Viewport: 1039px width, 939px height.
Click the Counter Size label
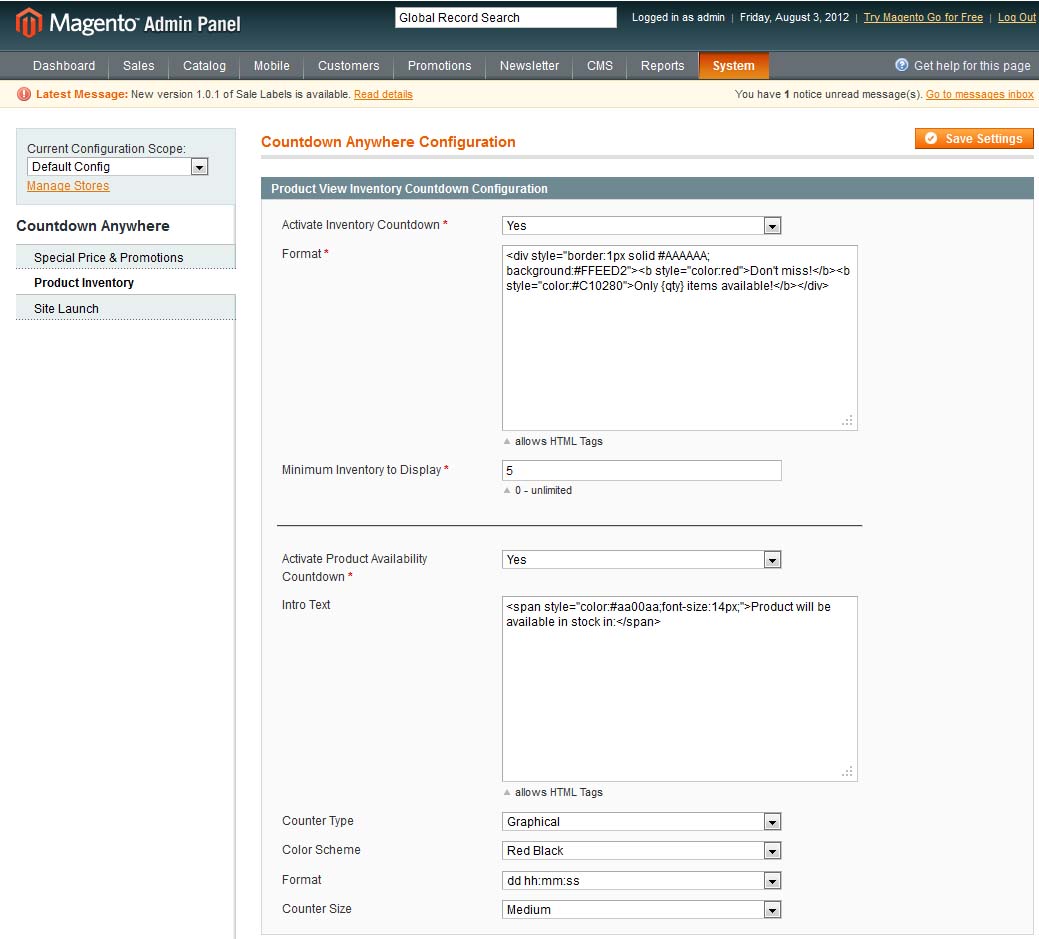coord(317,909)
